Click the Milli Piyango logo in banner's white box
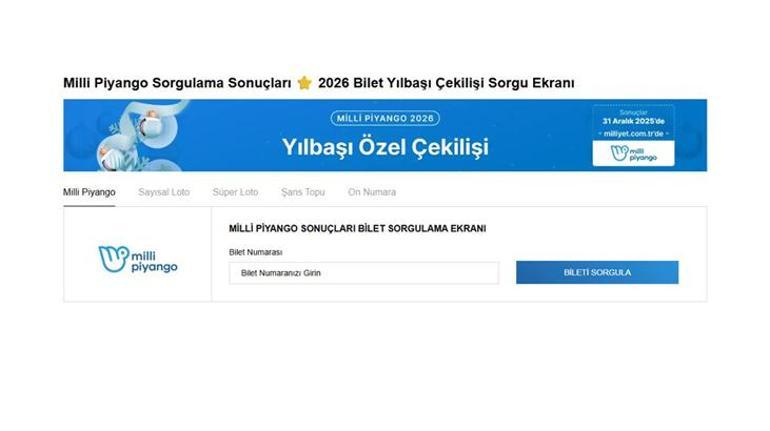The width and height of the screenshot is (770, 431). click(633, 154)
